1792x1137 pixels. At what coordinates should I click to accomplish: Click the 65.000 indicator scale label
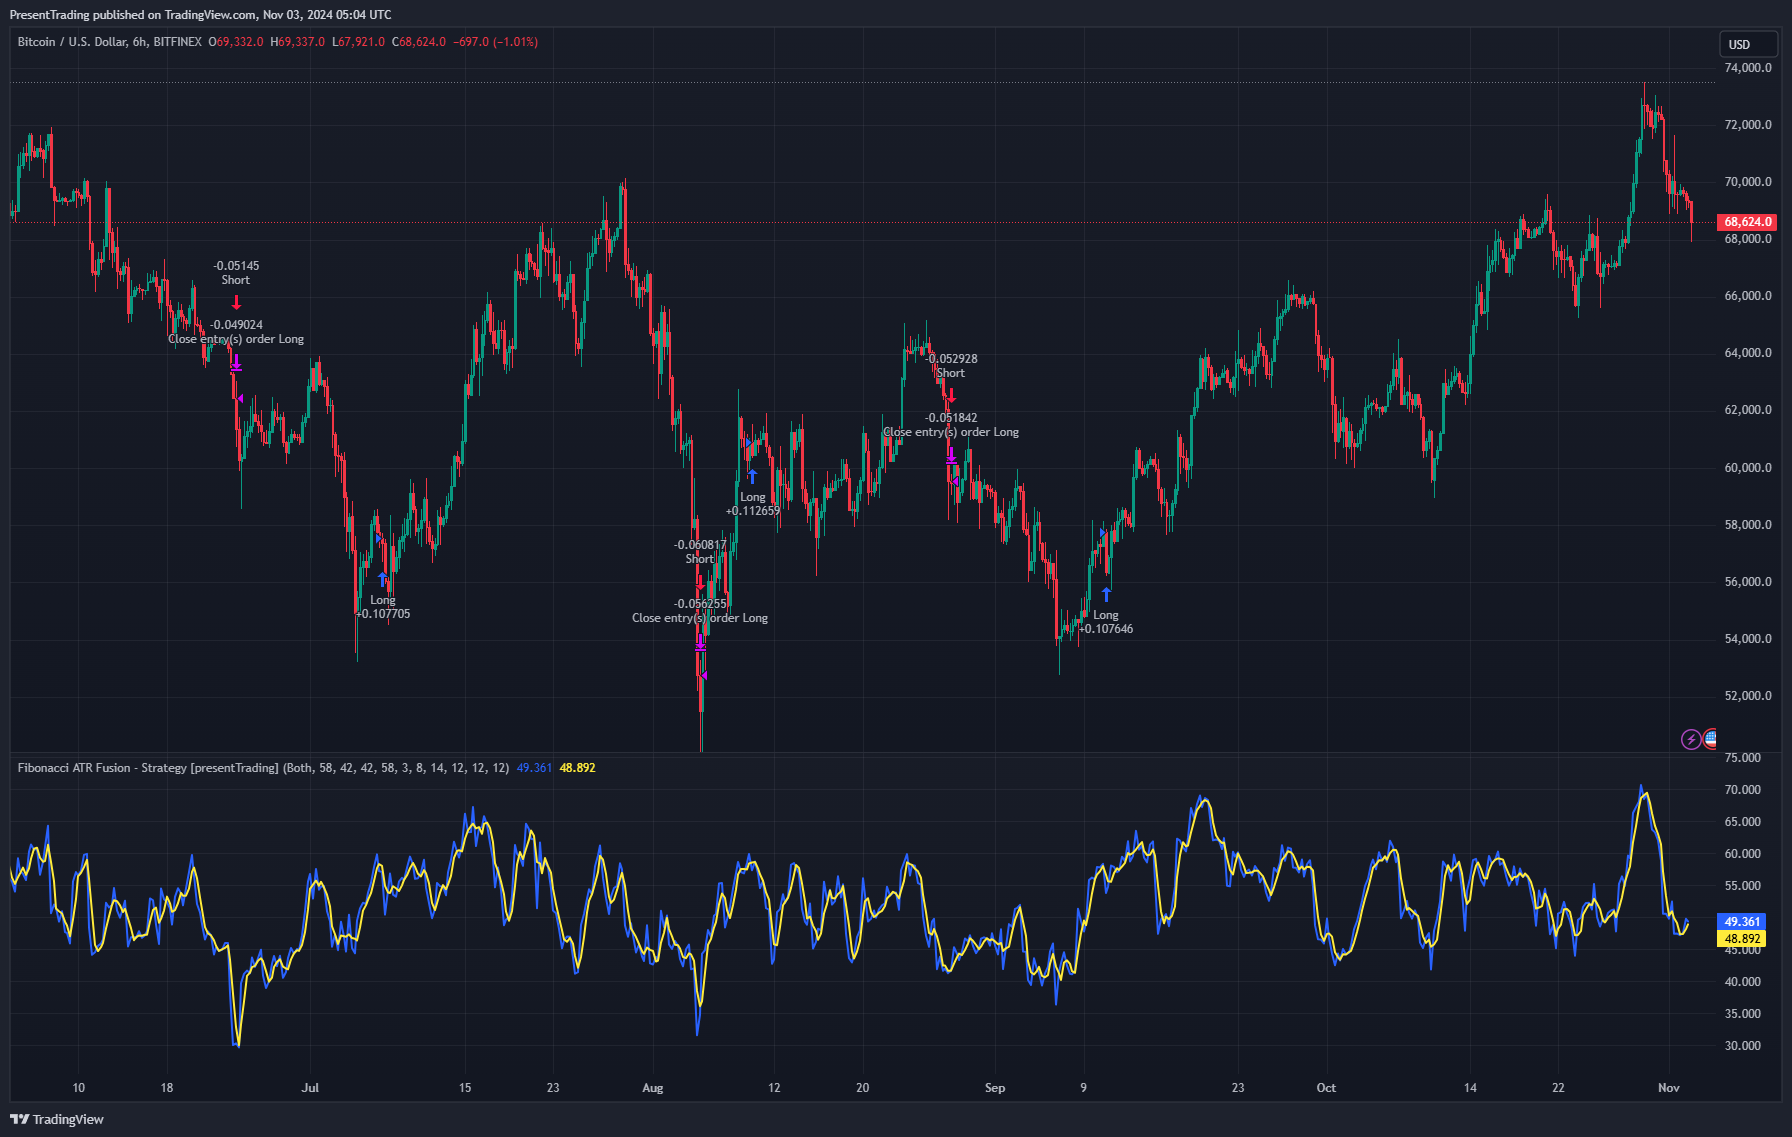1743,822
